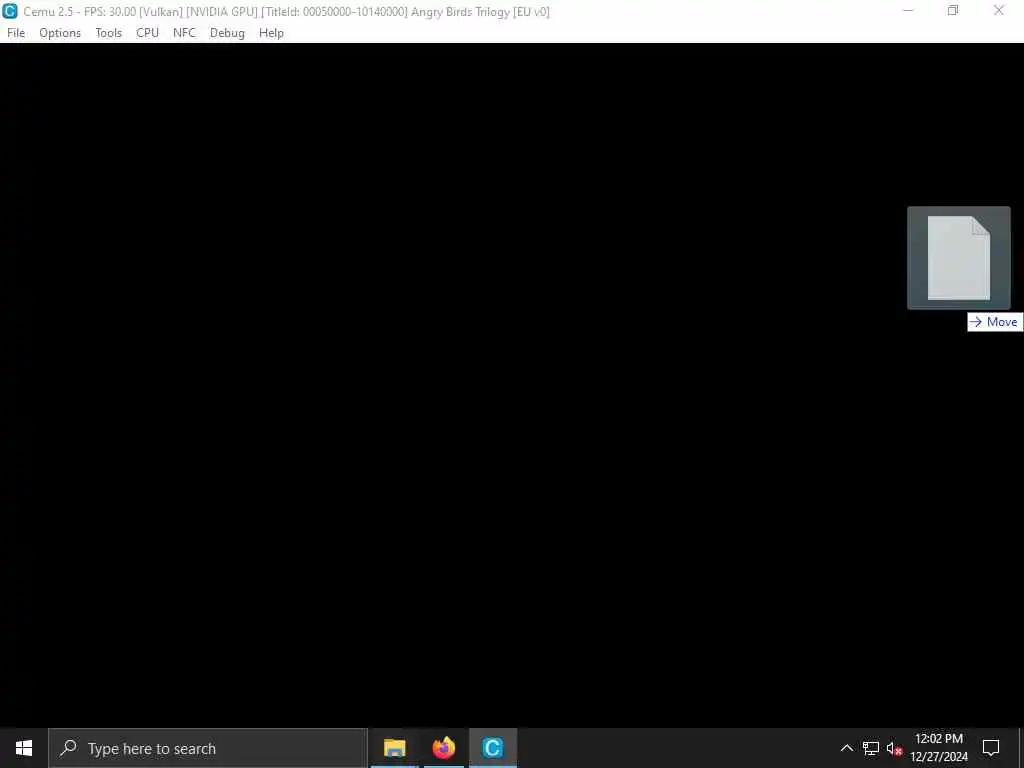Minimize the Cemu window

[x=908, y=10]
